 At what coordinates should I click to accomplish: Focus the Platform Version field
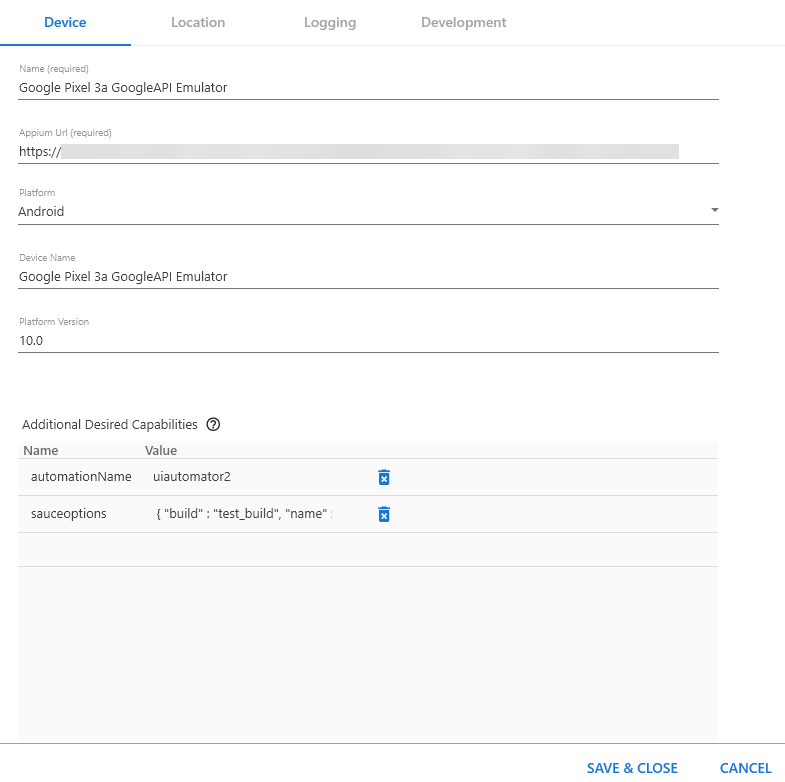(368, 341)
